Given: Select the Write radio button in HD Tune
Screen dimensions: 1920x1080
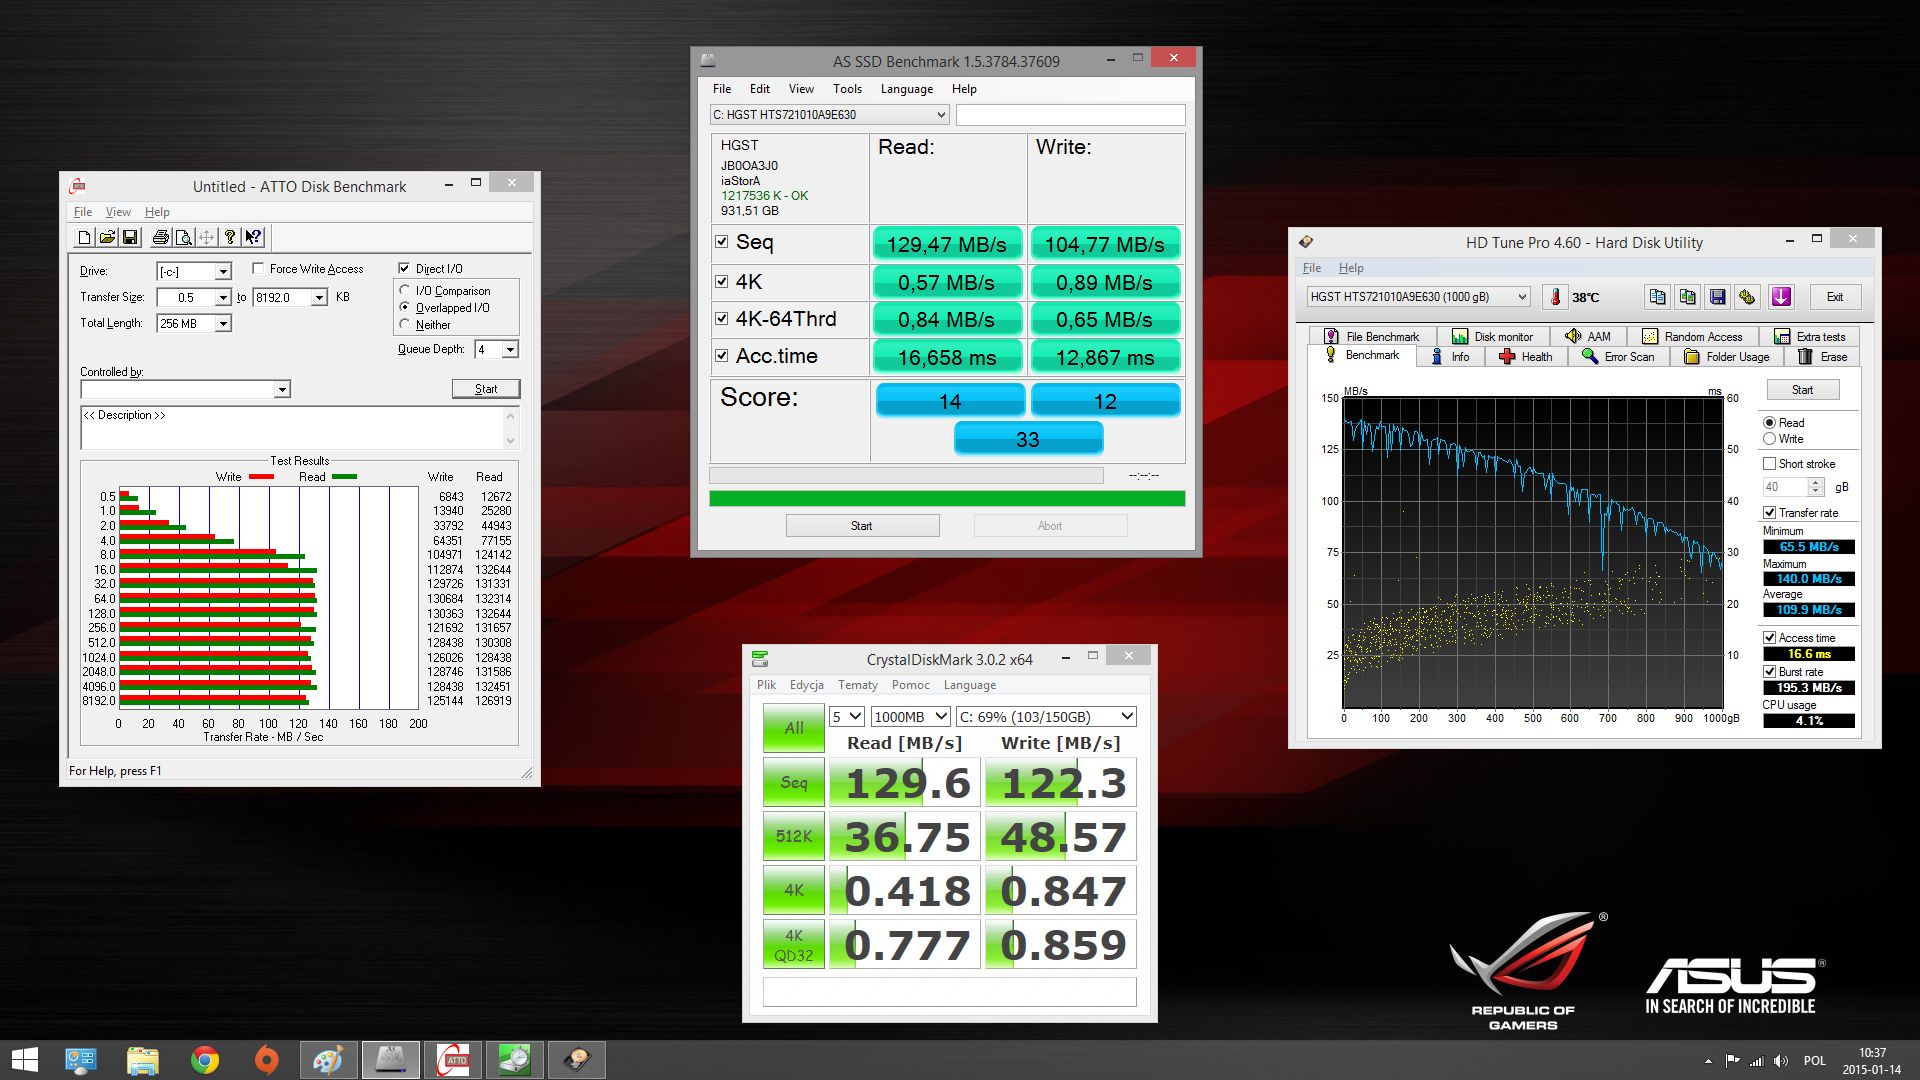Looking at the screenshot, I should pos(1770,438).
